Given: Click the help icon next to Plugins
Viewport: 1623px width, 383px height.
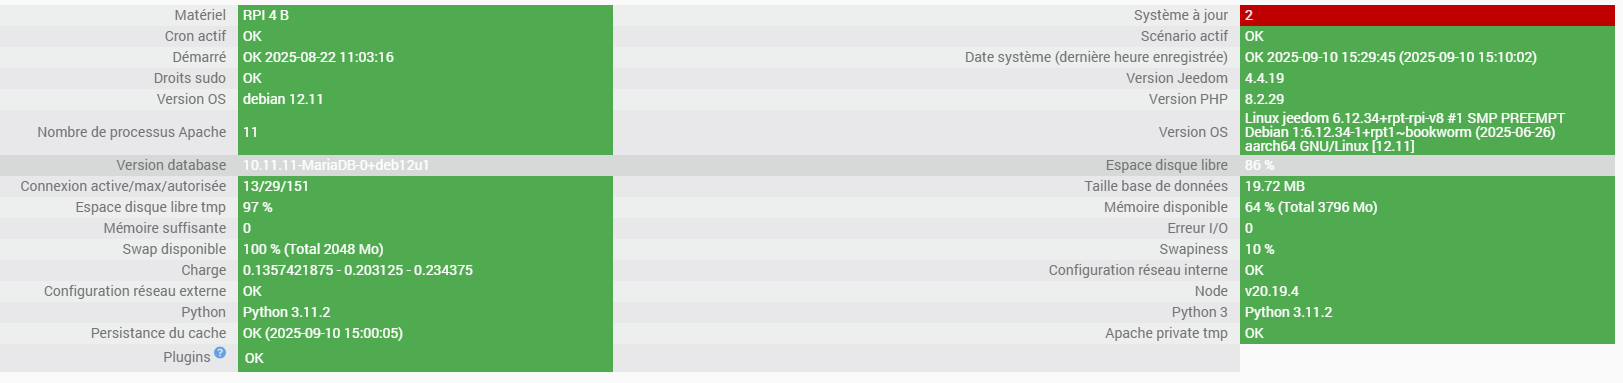Looking at the screenshot, I should coord(220,353).
